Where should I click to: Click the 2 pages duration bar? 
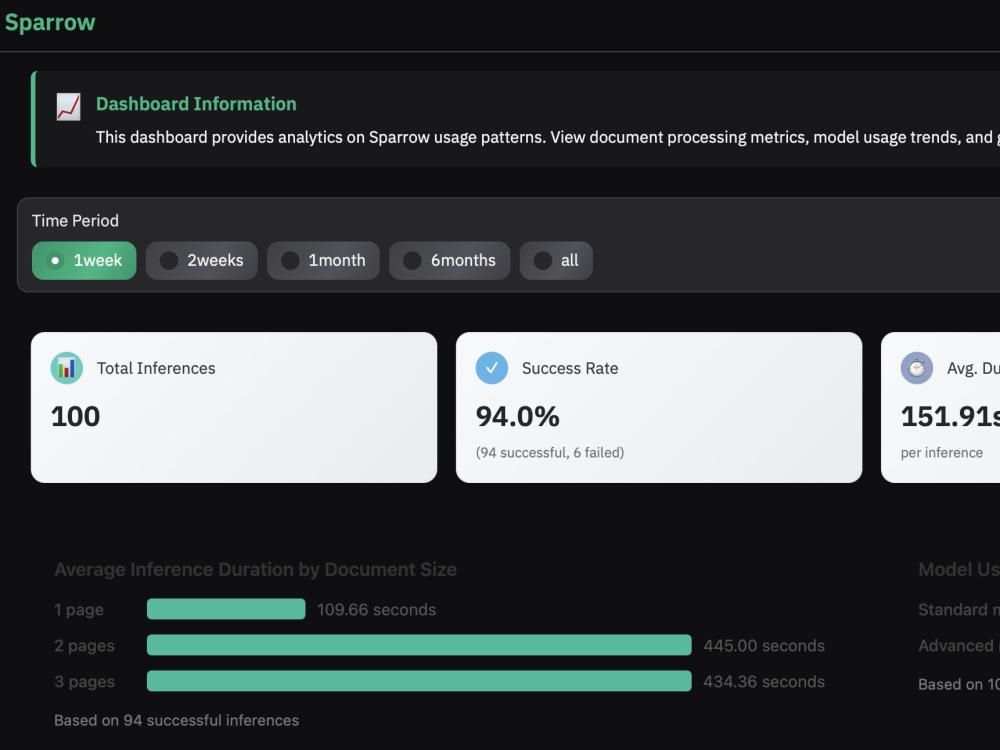tap(419, 645)
